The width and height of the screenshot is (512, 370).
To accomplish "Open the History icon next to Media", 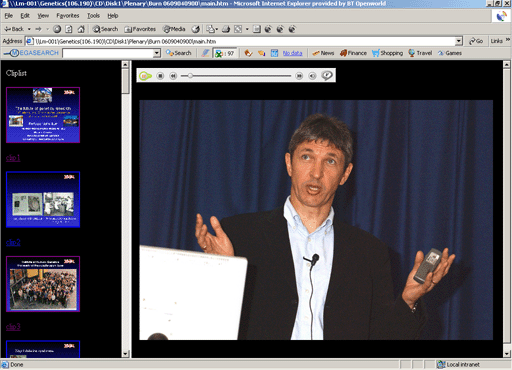I will point(196,29).
